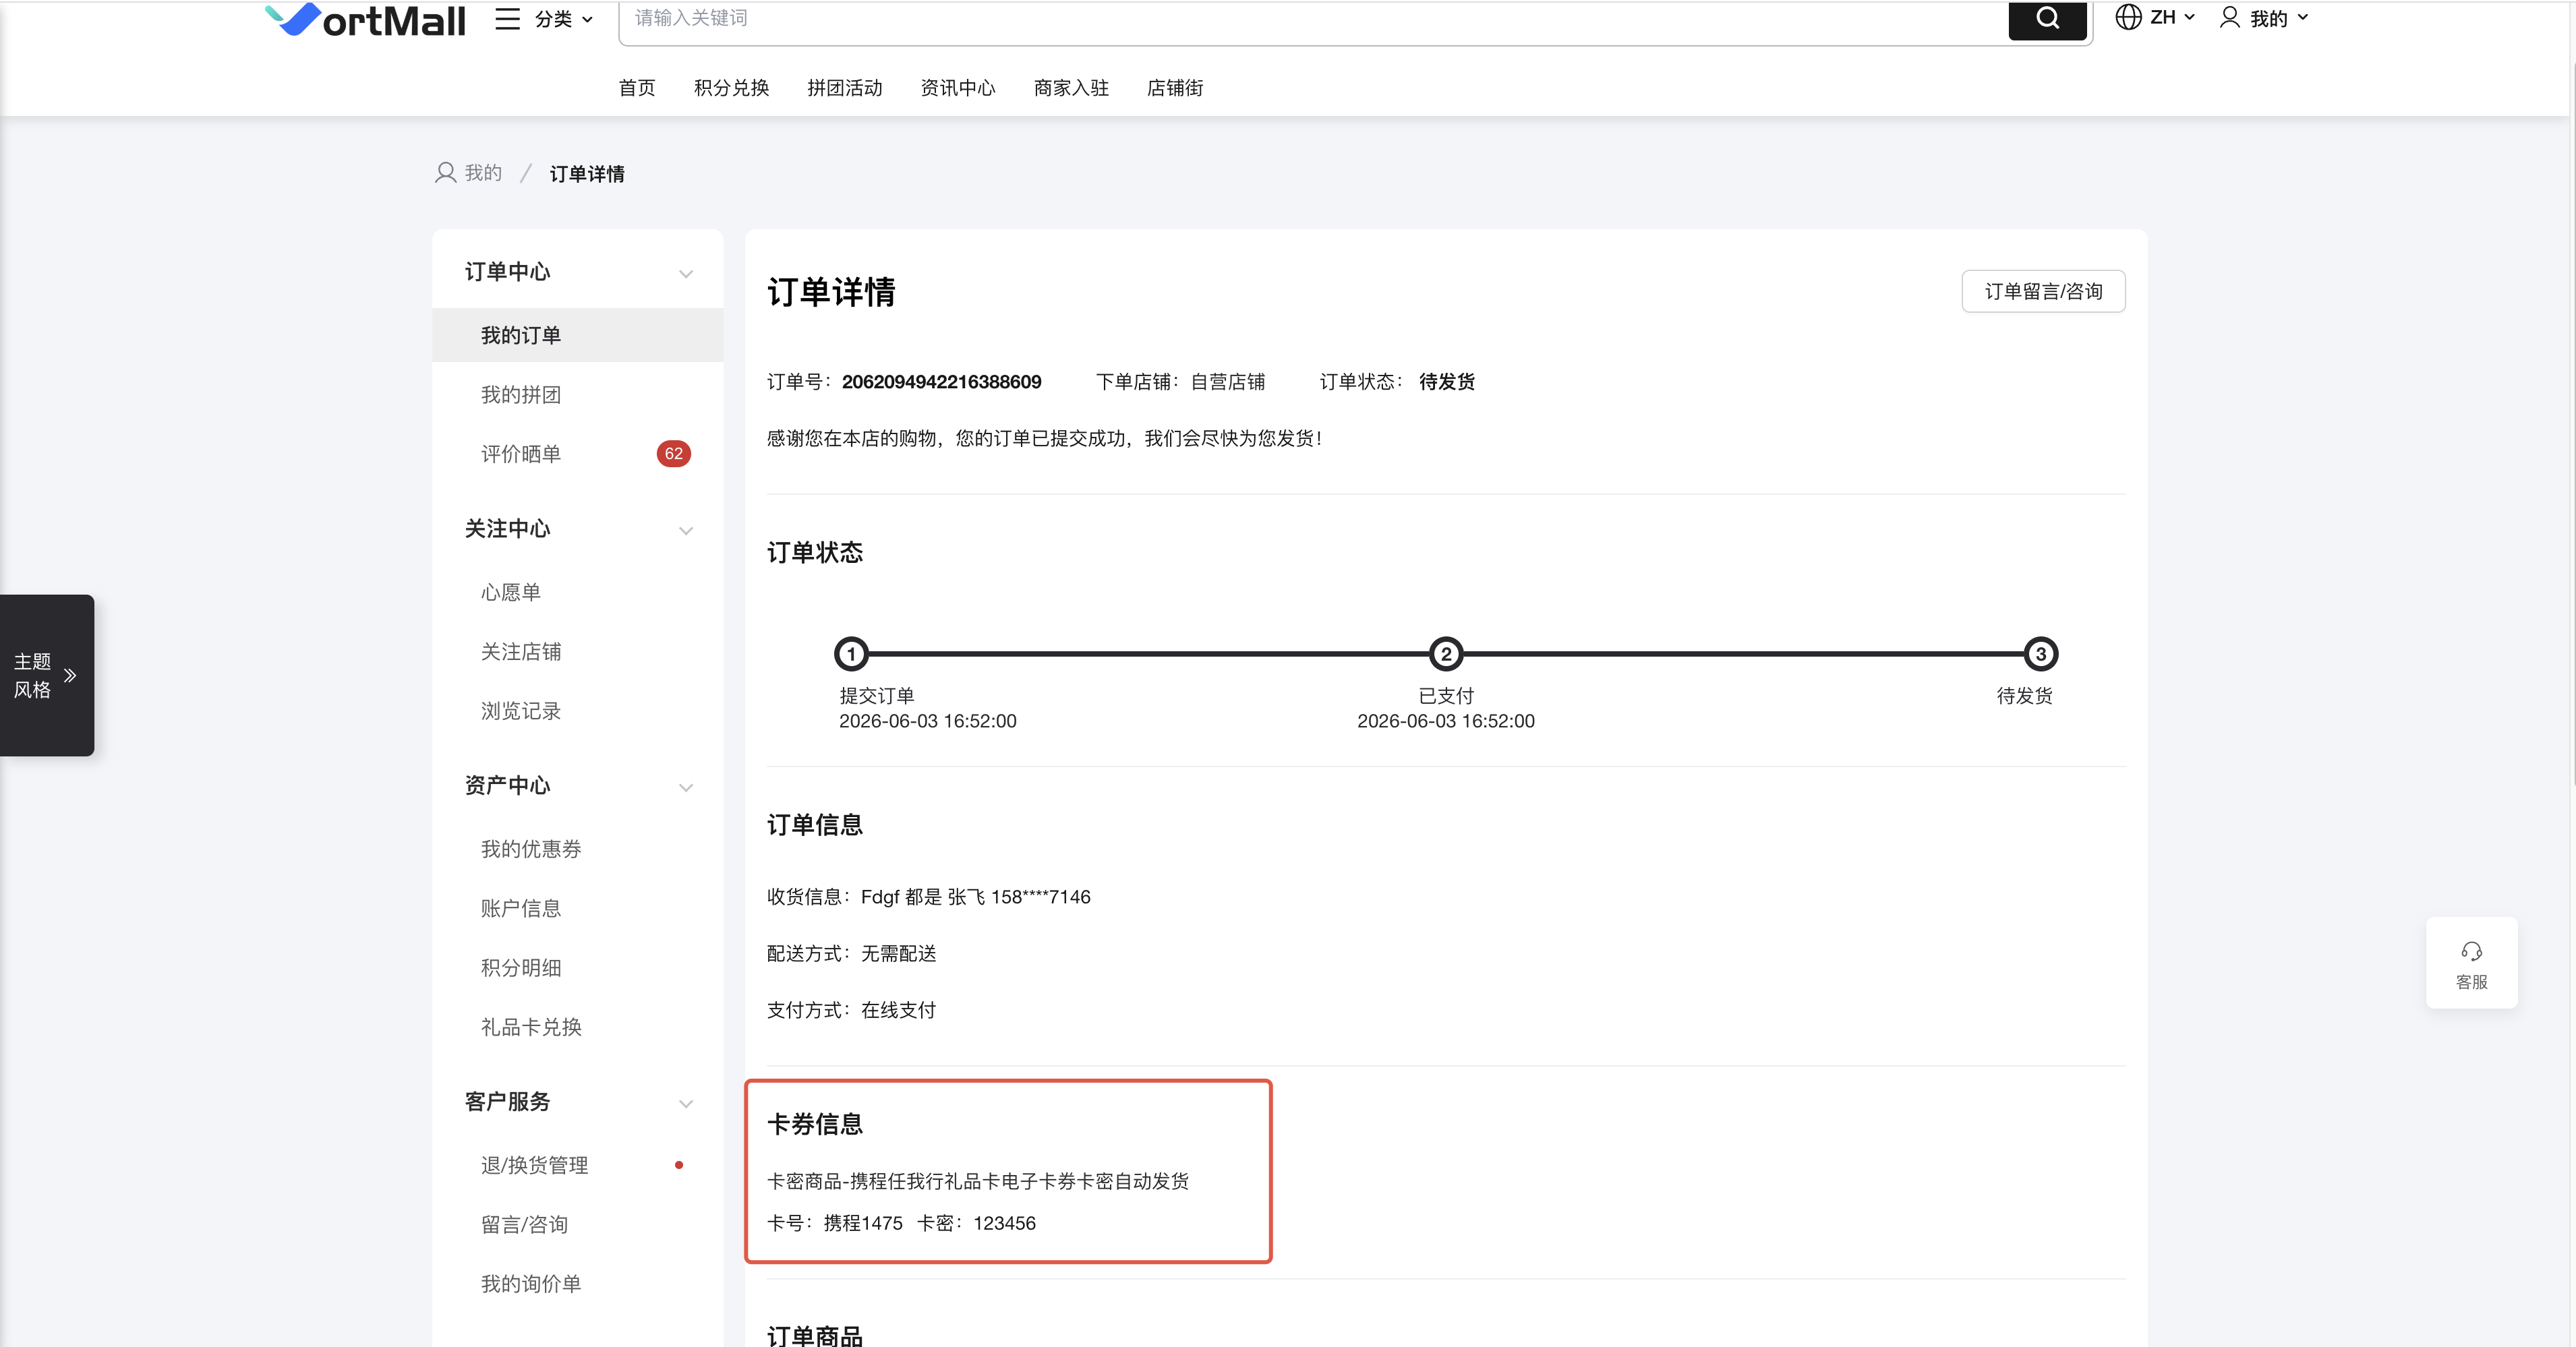
Task: Open the 我的 account dropdown in header
Action: [2279, 18]
